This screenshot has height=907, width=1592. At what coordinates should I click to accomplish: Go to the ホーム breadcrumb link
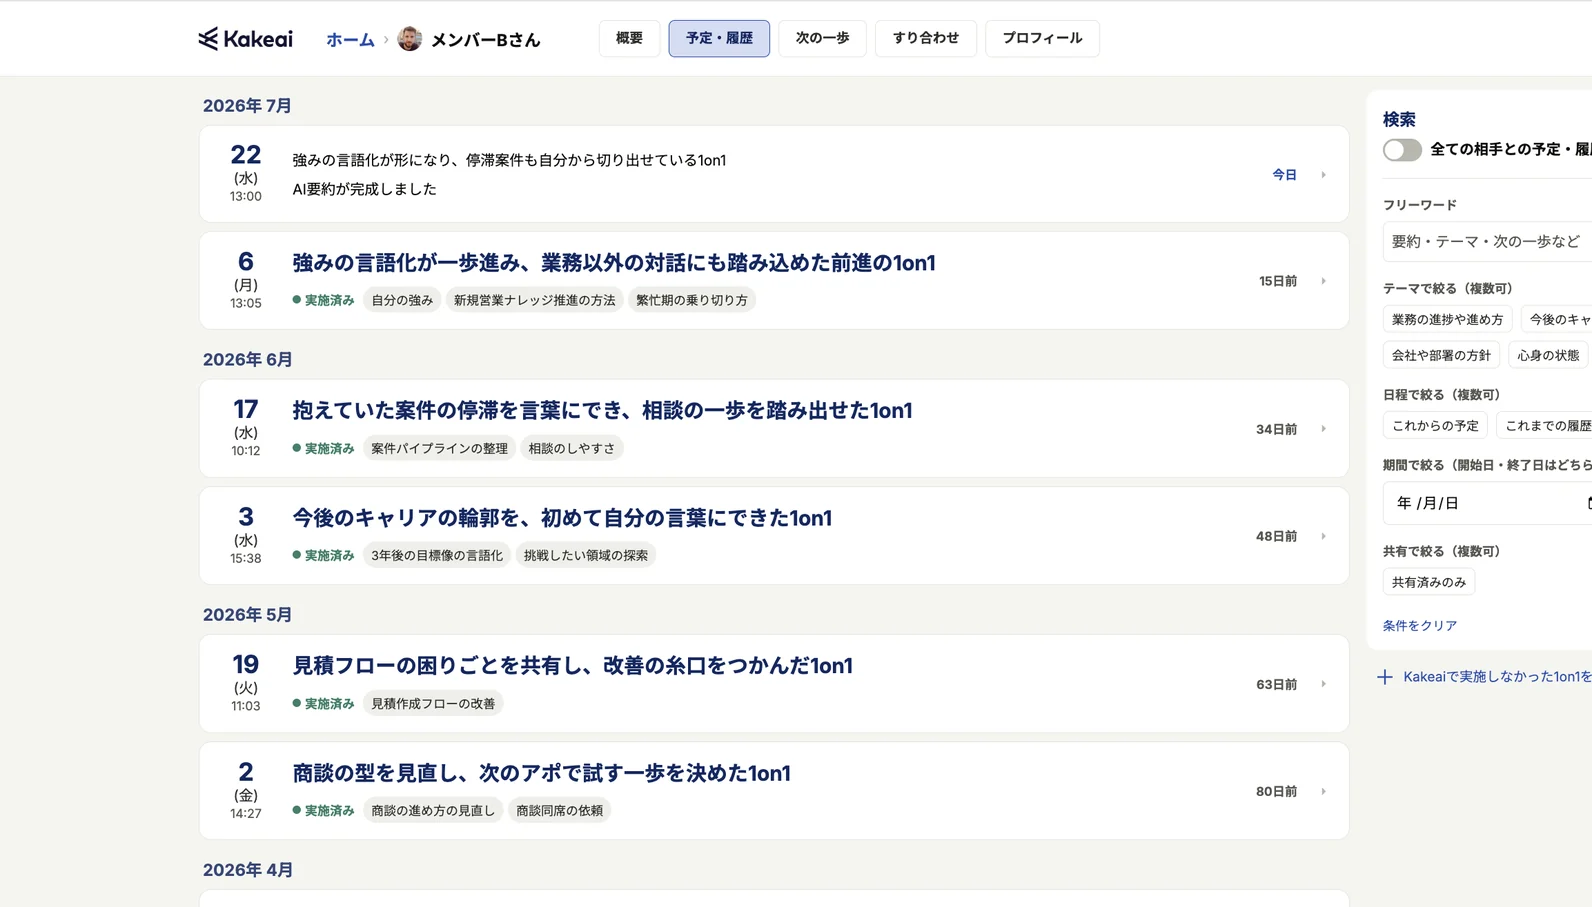pyautogui.click(x=350, y=40)
